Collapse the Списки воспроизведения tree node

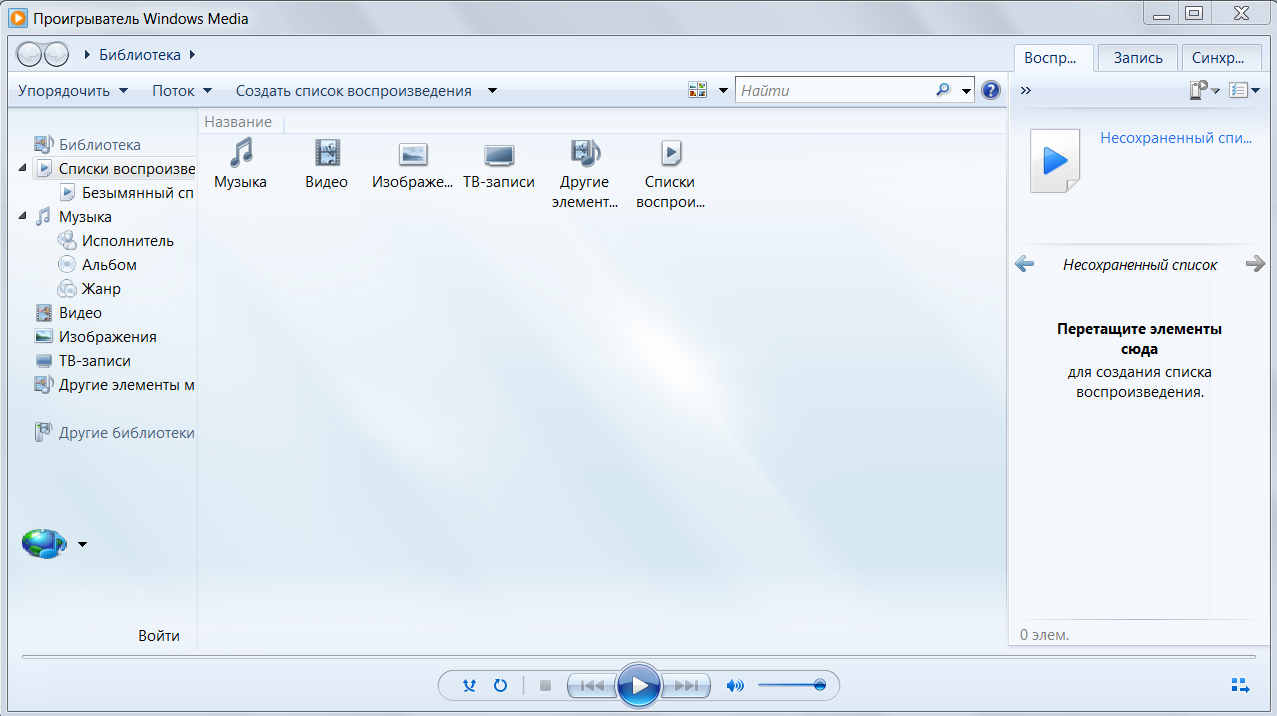point(23,168)
